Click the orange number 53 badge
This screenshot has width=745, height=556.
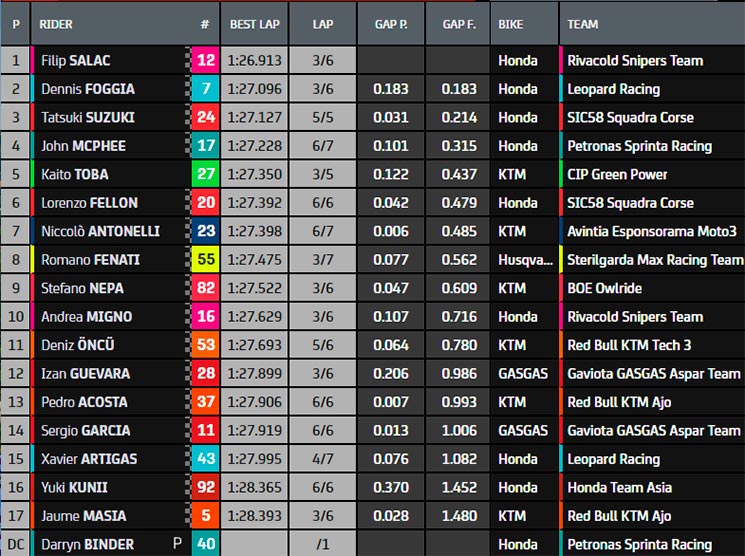[205, 345]
